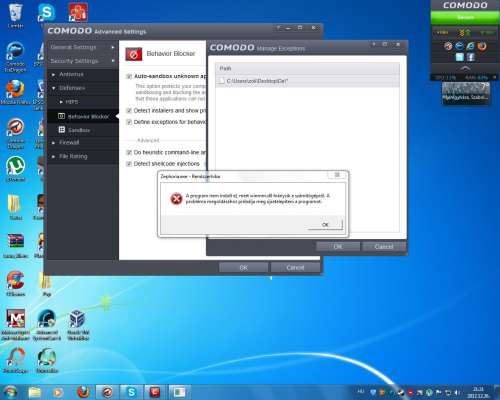Click the help button in Advanced Settings
Screen dimensions: 500x400
[278, 28]
